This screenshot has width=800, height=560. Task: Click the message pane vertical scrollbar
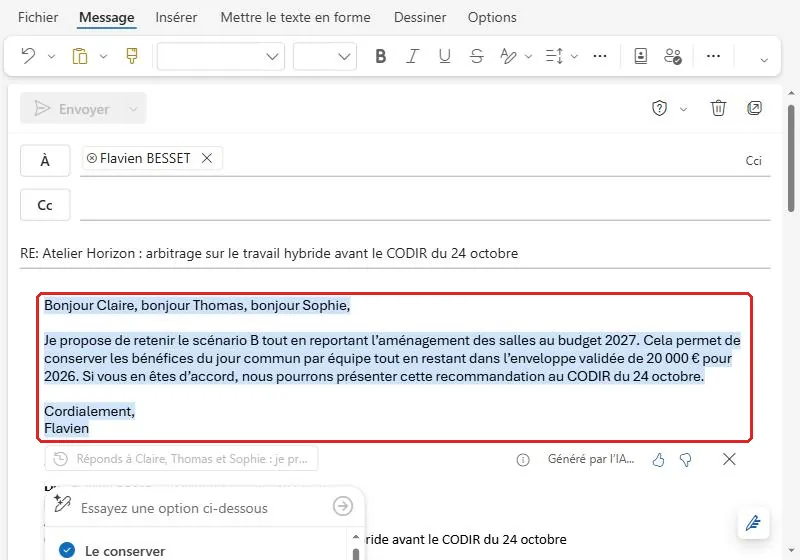tap(791, 158)
